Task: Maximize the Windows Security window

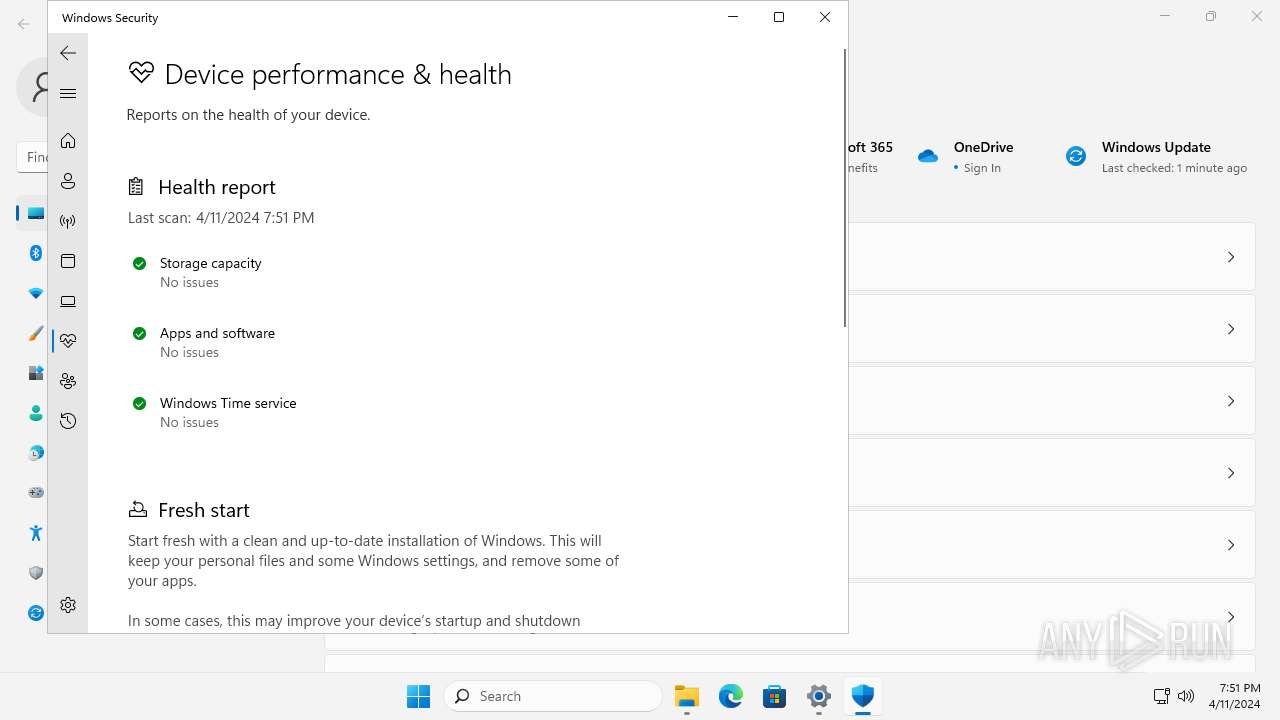Action: tap(779, 17)
